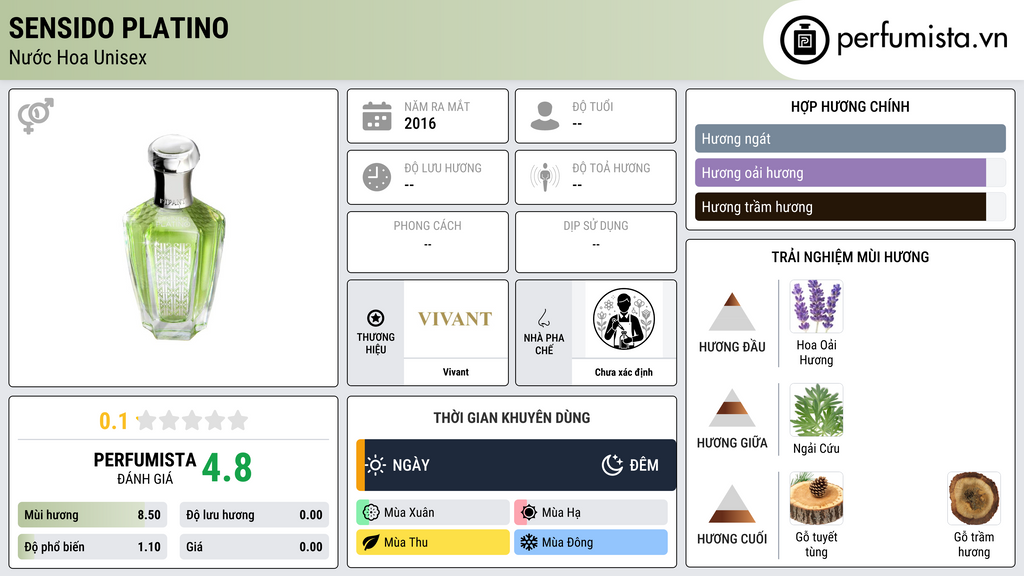Click the unisex gender symbol icon
1024x576 pixels.
coord(36,116)
